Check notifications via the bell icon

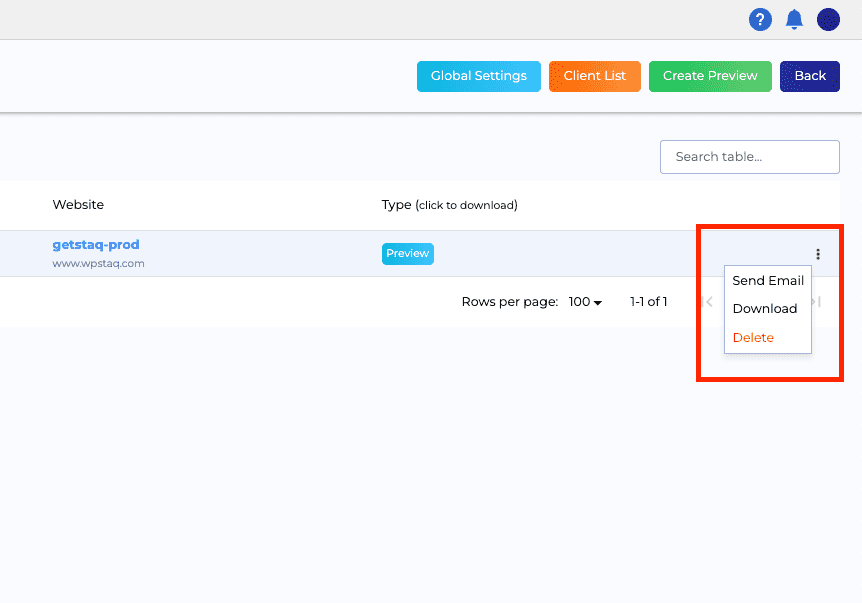(x=794, y=19)
